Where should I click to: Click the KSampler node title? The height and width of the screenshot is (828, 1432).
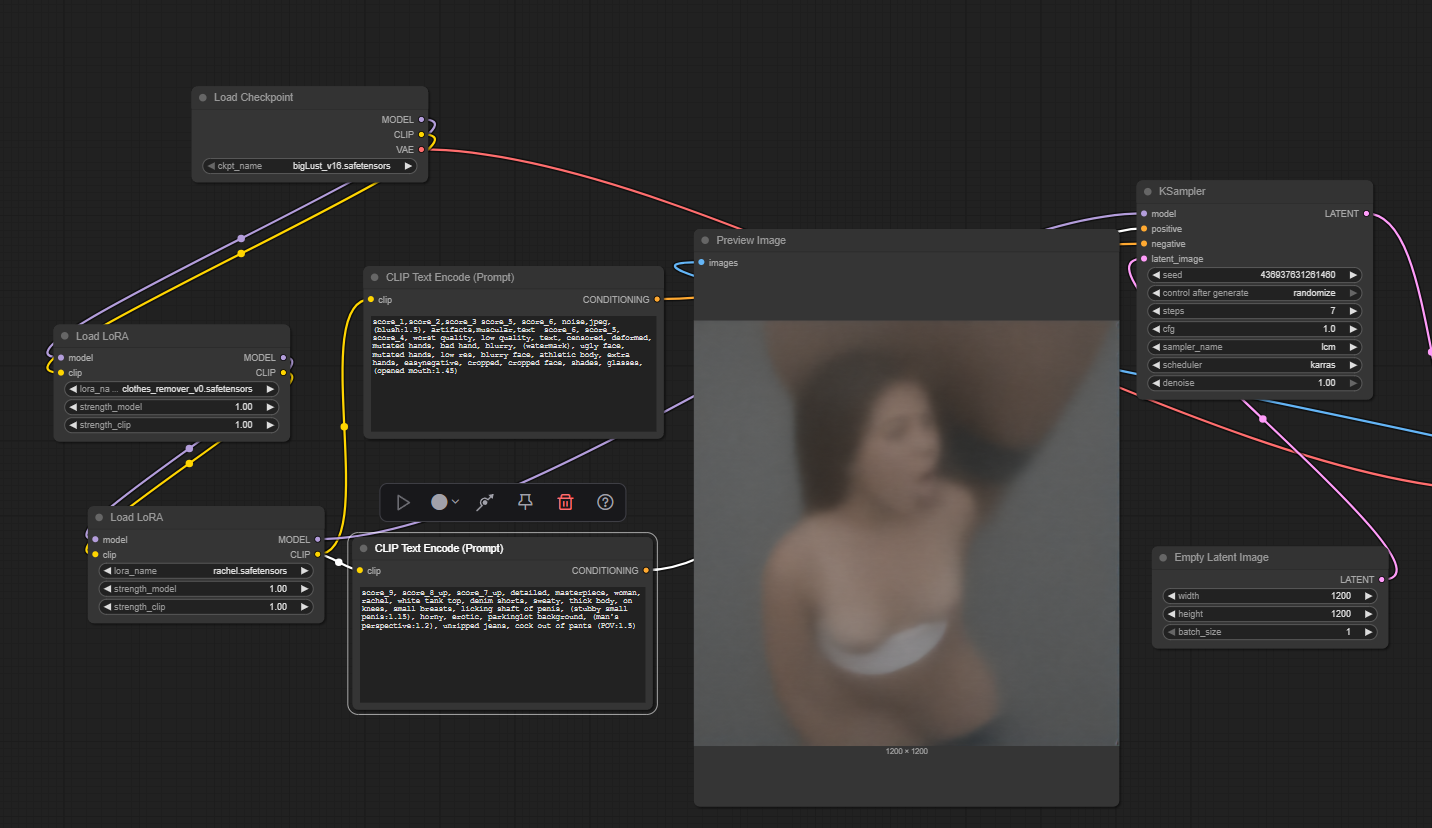(x=1182, y=192)
